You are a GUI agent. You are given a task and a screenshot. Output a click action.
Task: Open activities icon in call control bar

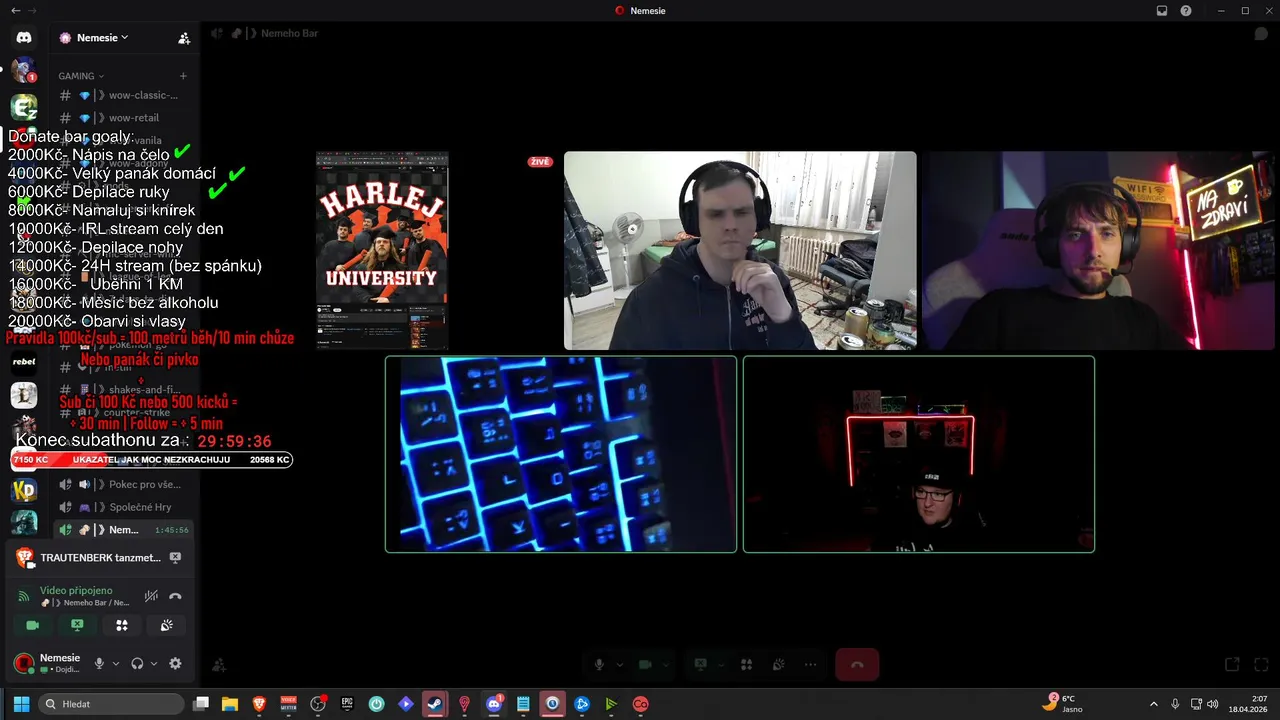(746, 664)
